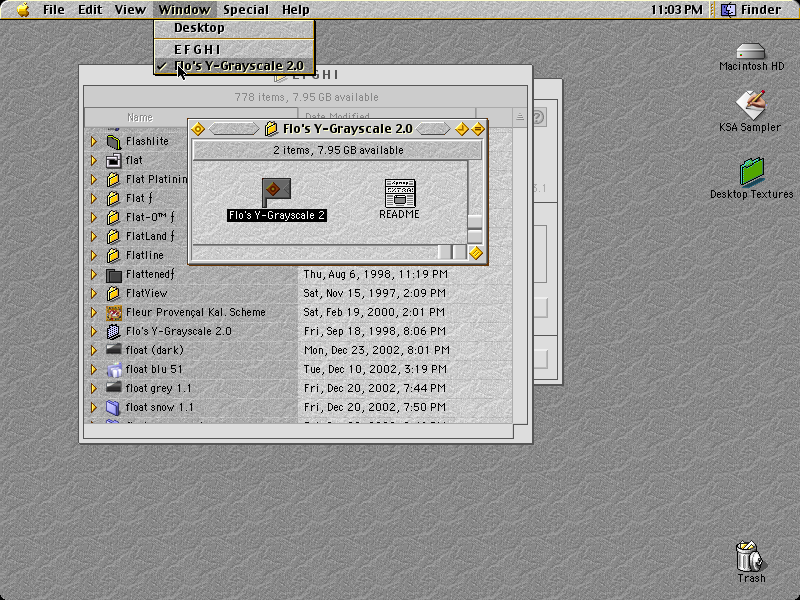Screen dimensions: 800x600
Task: Open the README document icon
Action: [x=399, y=193]
